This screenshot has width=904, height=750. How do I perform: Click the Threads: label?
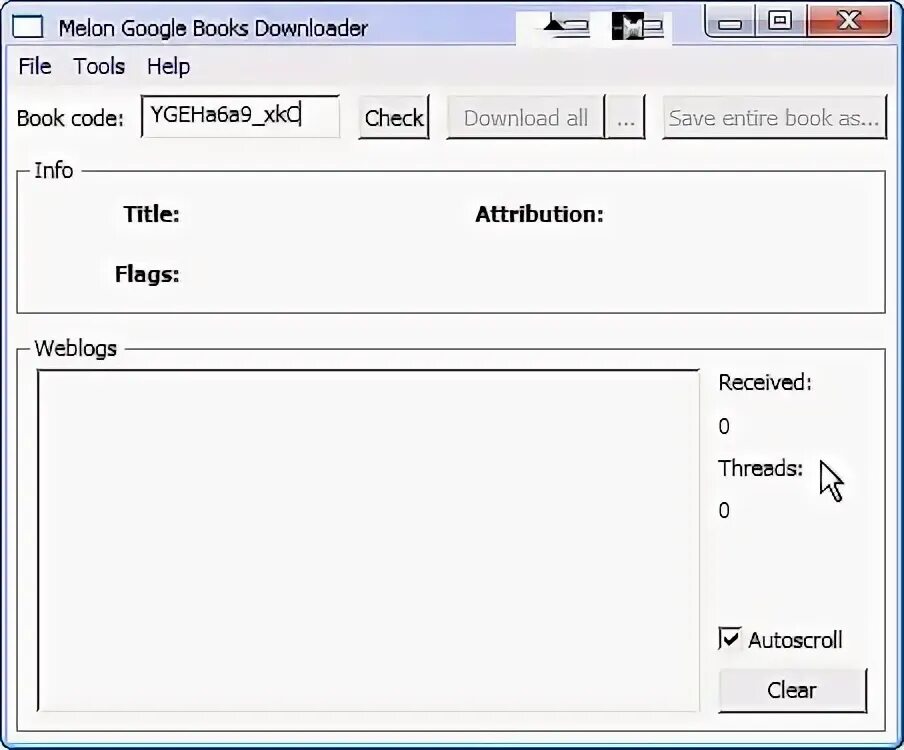(x=760, y=468)
